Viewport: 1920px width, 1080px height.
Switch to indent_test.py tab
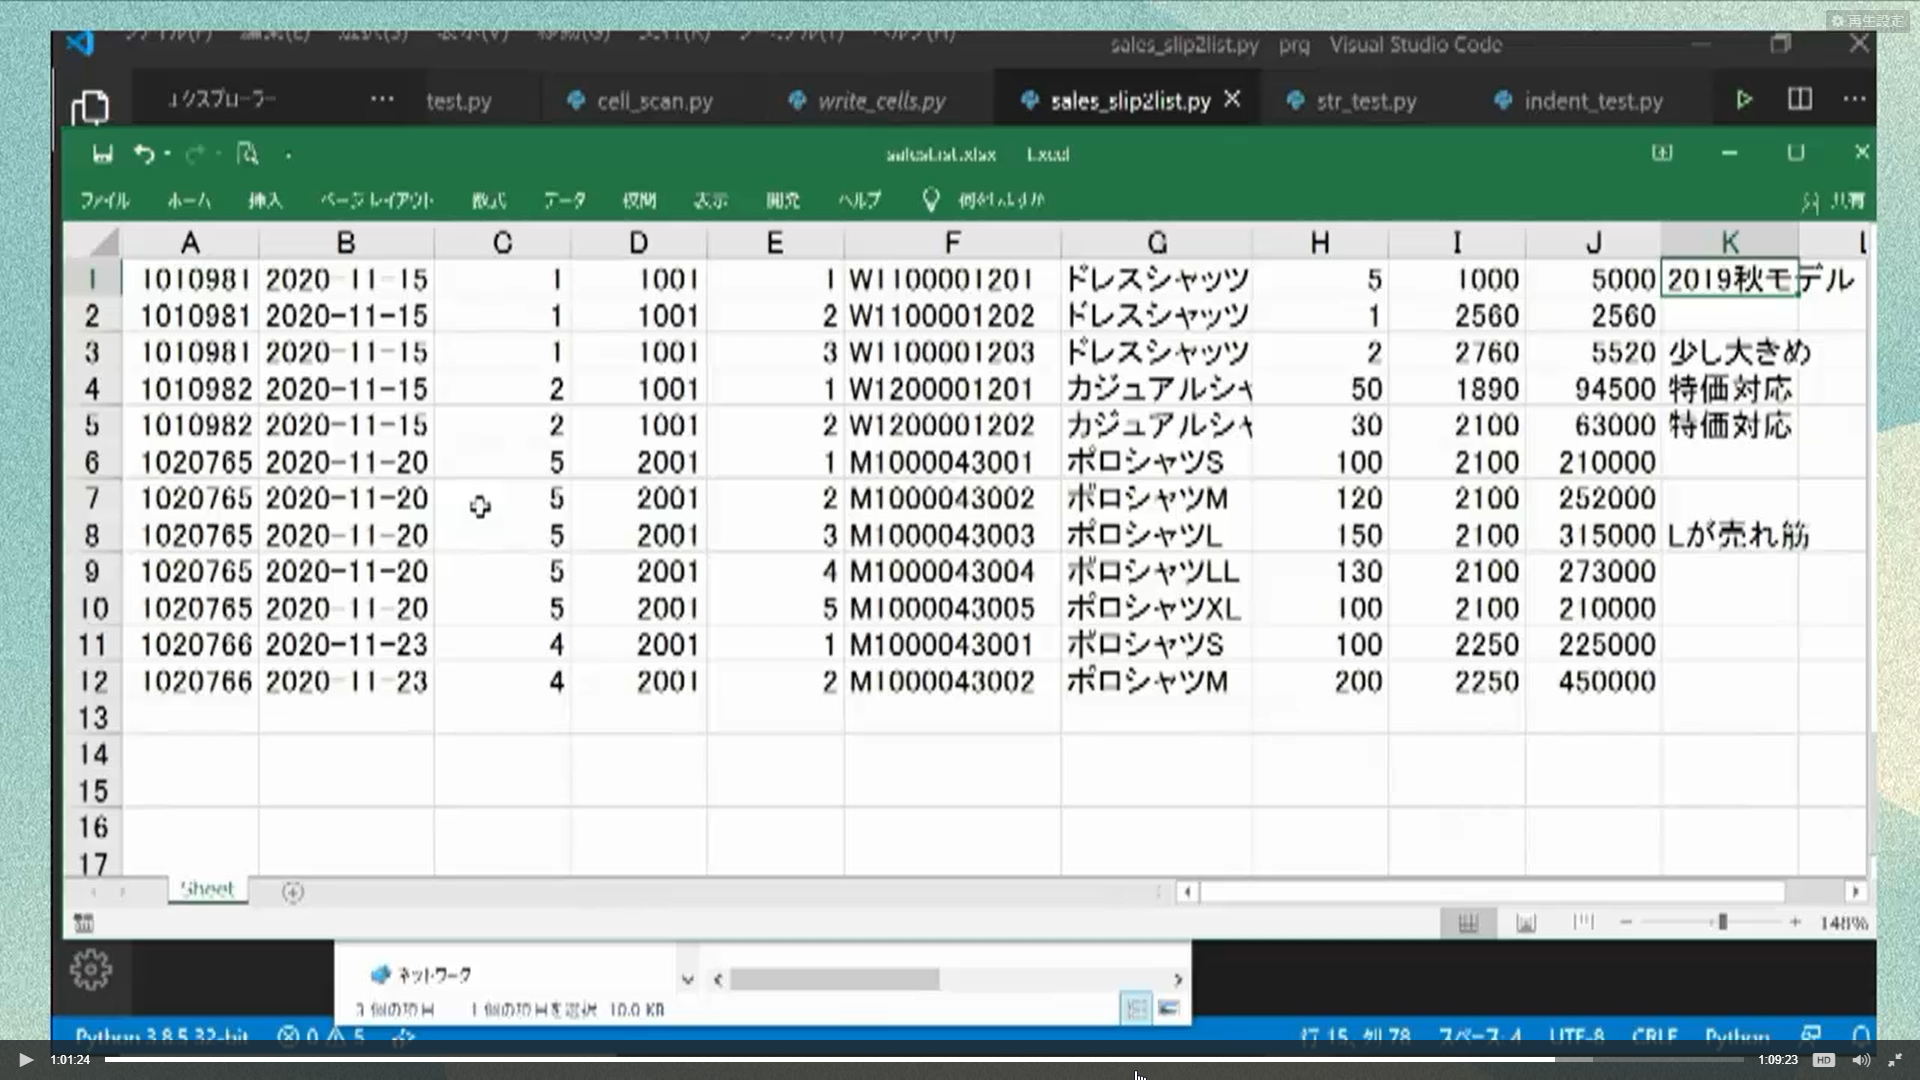(1593, 101)
